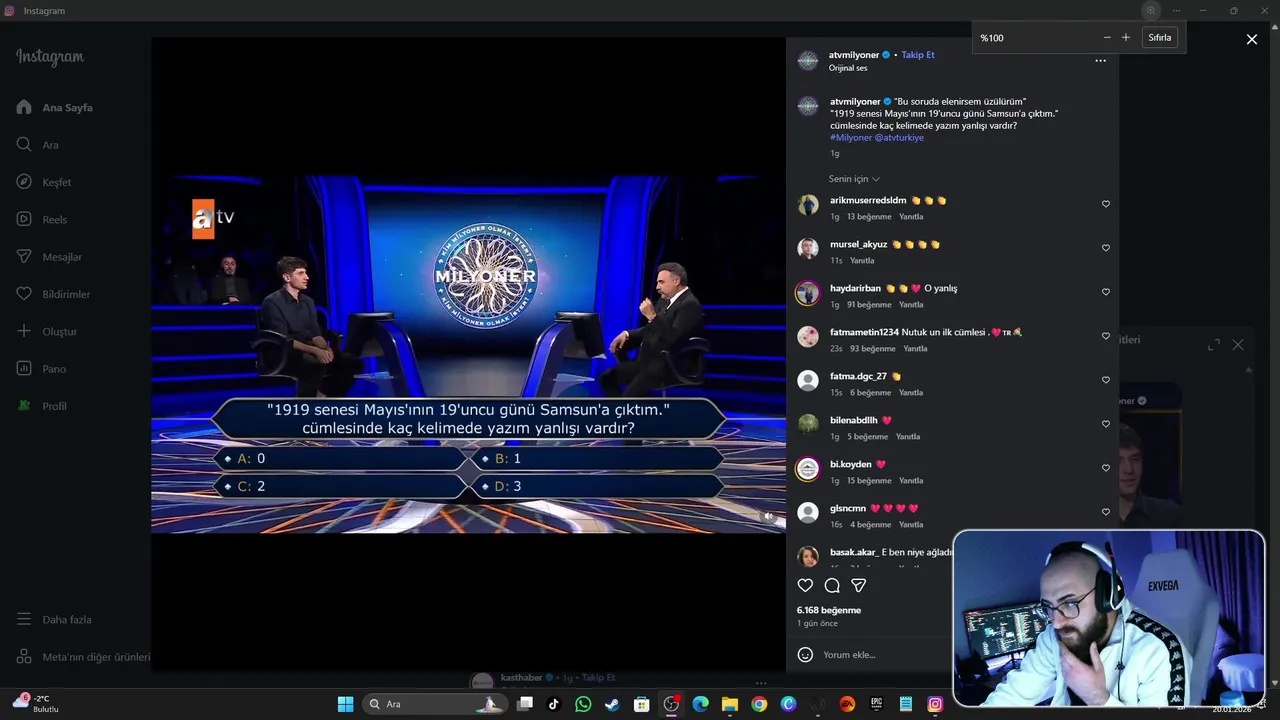Decrease zoom with the minus button

[x=1107, y=38]
